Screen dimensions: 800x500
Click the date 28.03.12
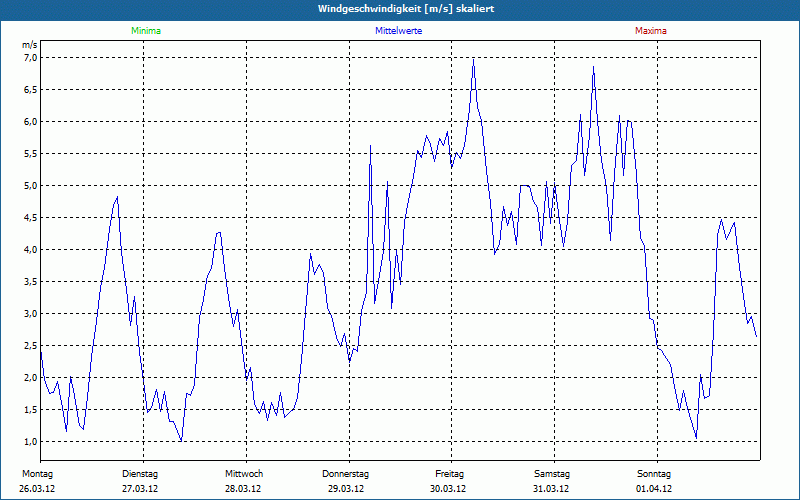tap(243, 489)
